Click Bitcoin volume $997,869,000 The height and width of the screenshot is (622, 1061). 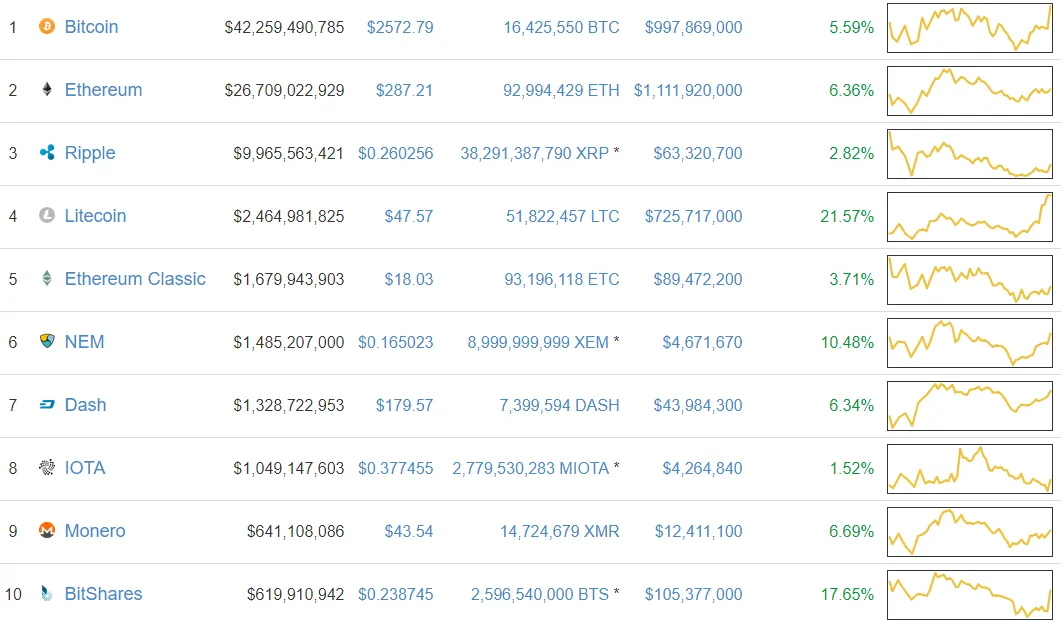click(x=694, y=27)
